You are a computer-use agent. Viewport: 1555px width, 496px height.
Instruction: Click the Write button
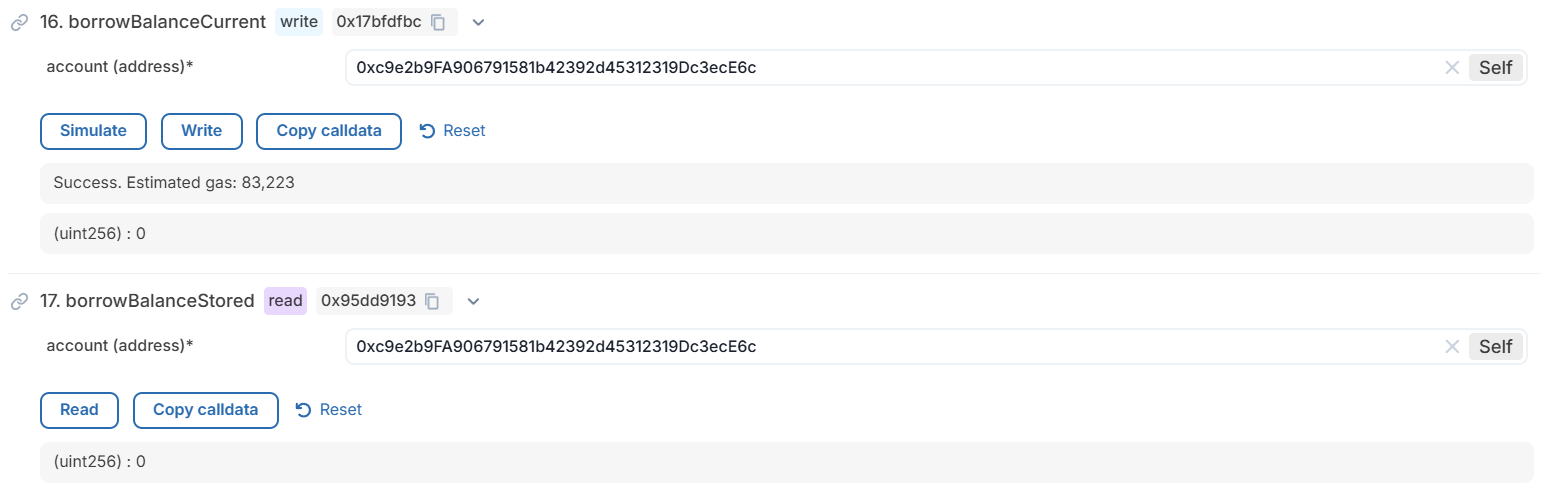pos(201,131)
